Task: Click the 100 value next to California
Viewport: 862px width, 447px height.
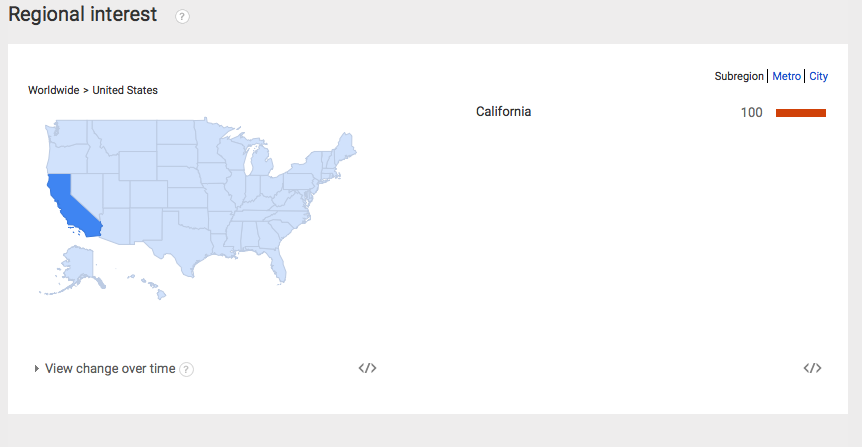Action: [751, 113]
